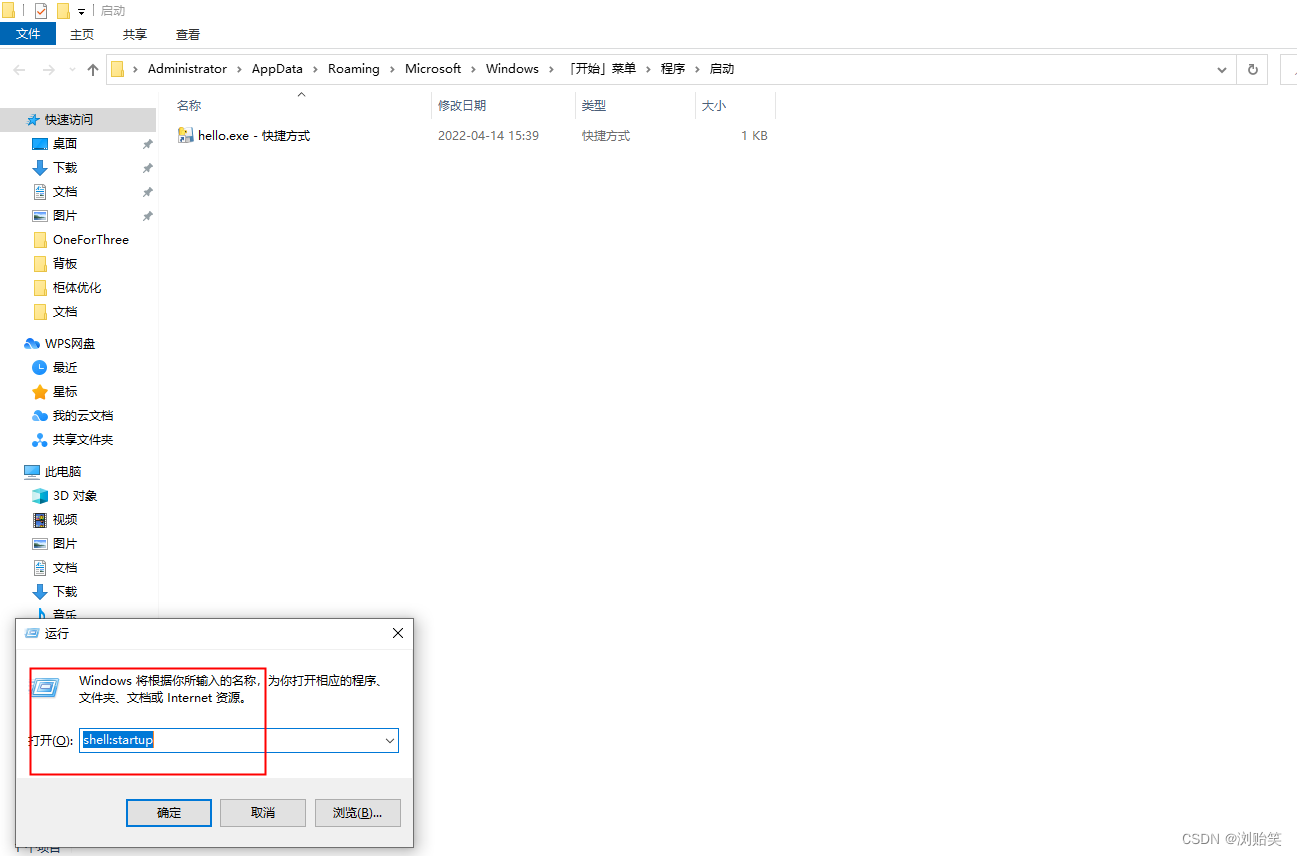Click Administrator in the address path
This screenshot has width=1297, height=856.
point(187,69)
